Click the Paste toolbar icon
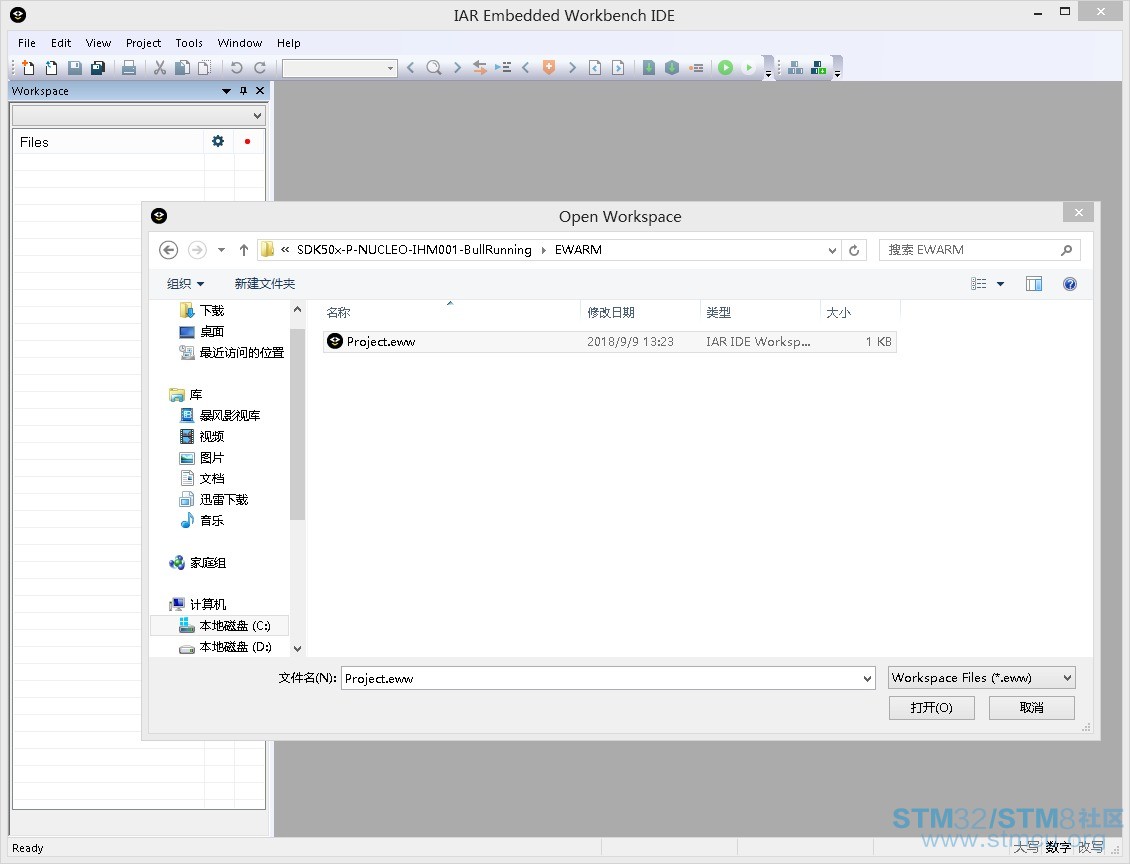1130x864 pixels. (x=205, y=68)
